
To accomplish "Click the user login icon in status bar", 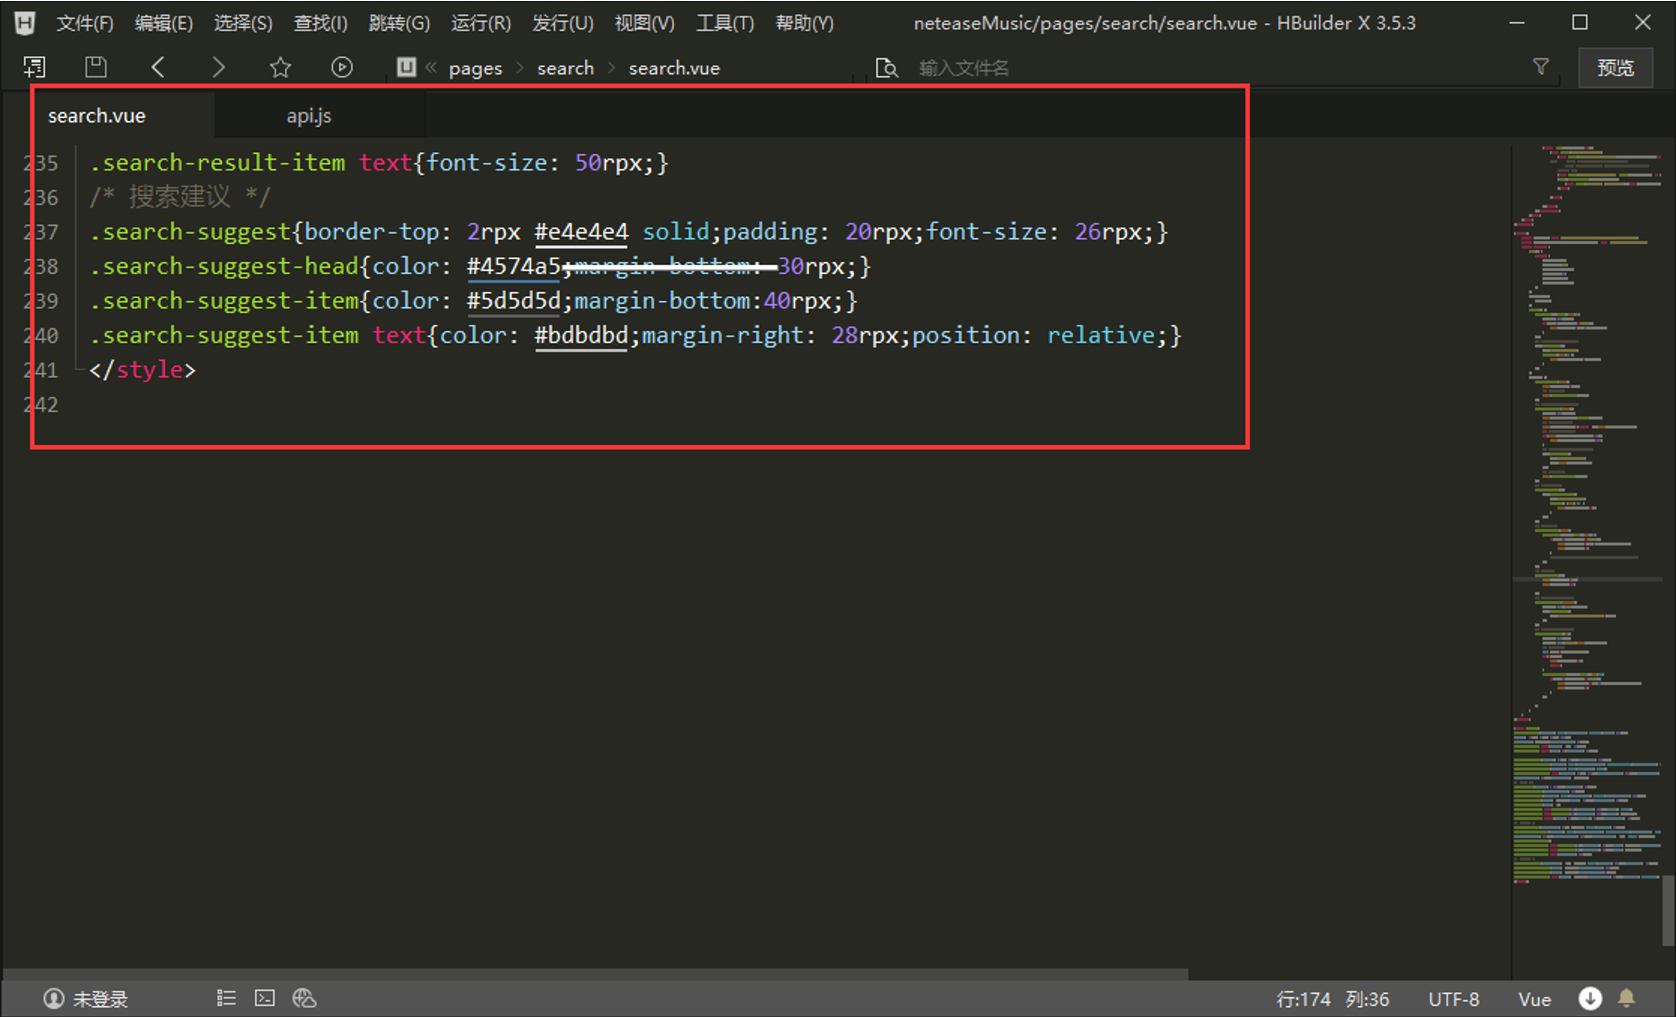I will pos(54,998).
